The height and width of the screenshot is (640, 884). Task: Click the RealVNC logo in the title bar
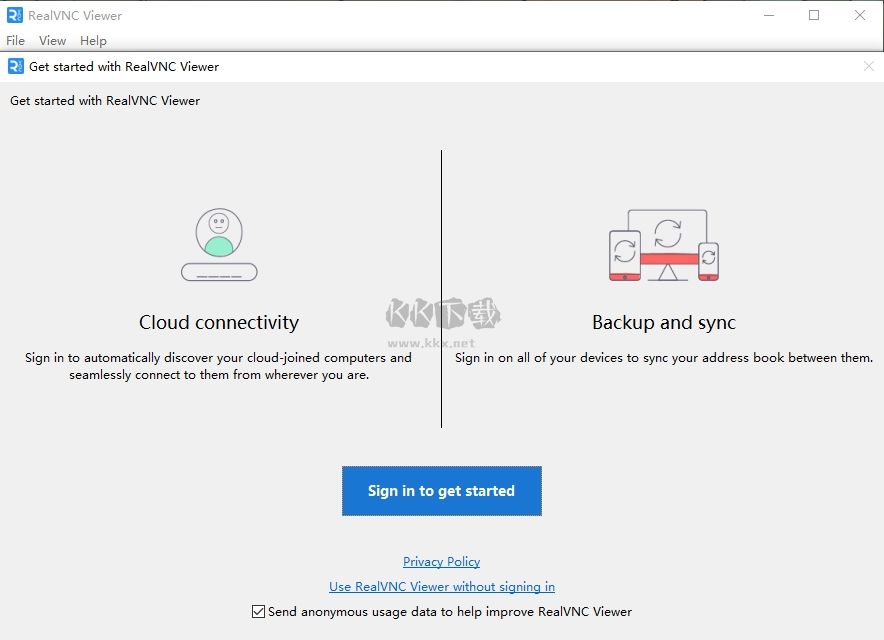coord(13,15)
